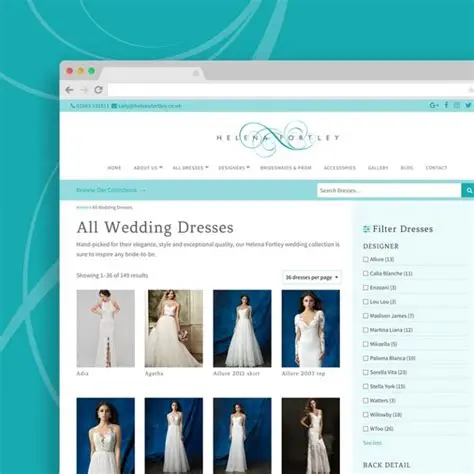Reload the page with refresh icon
Image resolution: width=474 pixels, height=474 pixels.
click(x=98, y=90)
